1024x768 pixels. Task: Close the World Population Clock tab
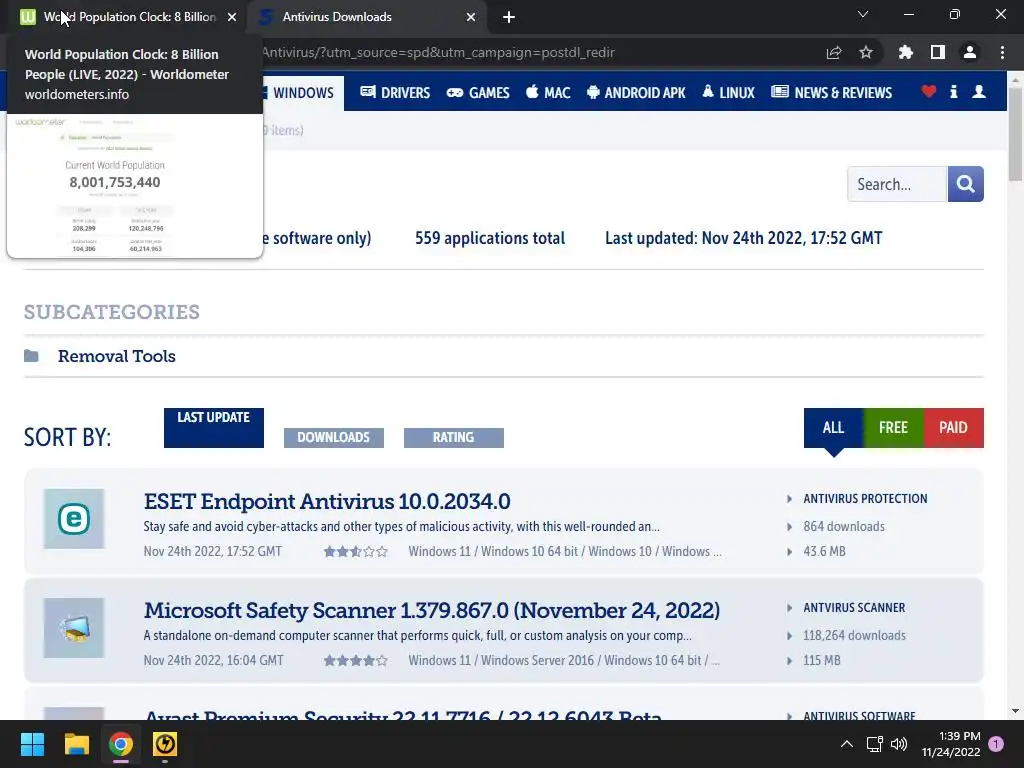click(232, 17)
